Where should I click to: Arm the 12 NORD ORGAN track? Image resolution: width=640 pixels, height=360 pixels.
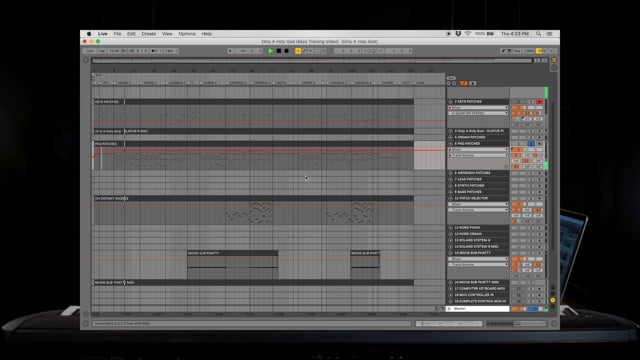[540, 234]
